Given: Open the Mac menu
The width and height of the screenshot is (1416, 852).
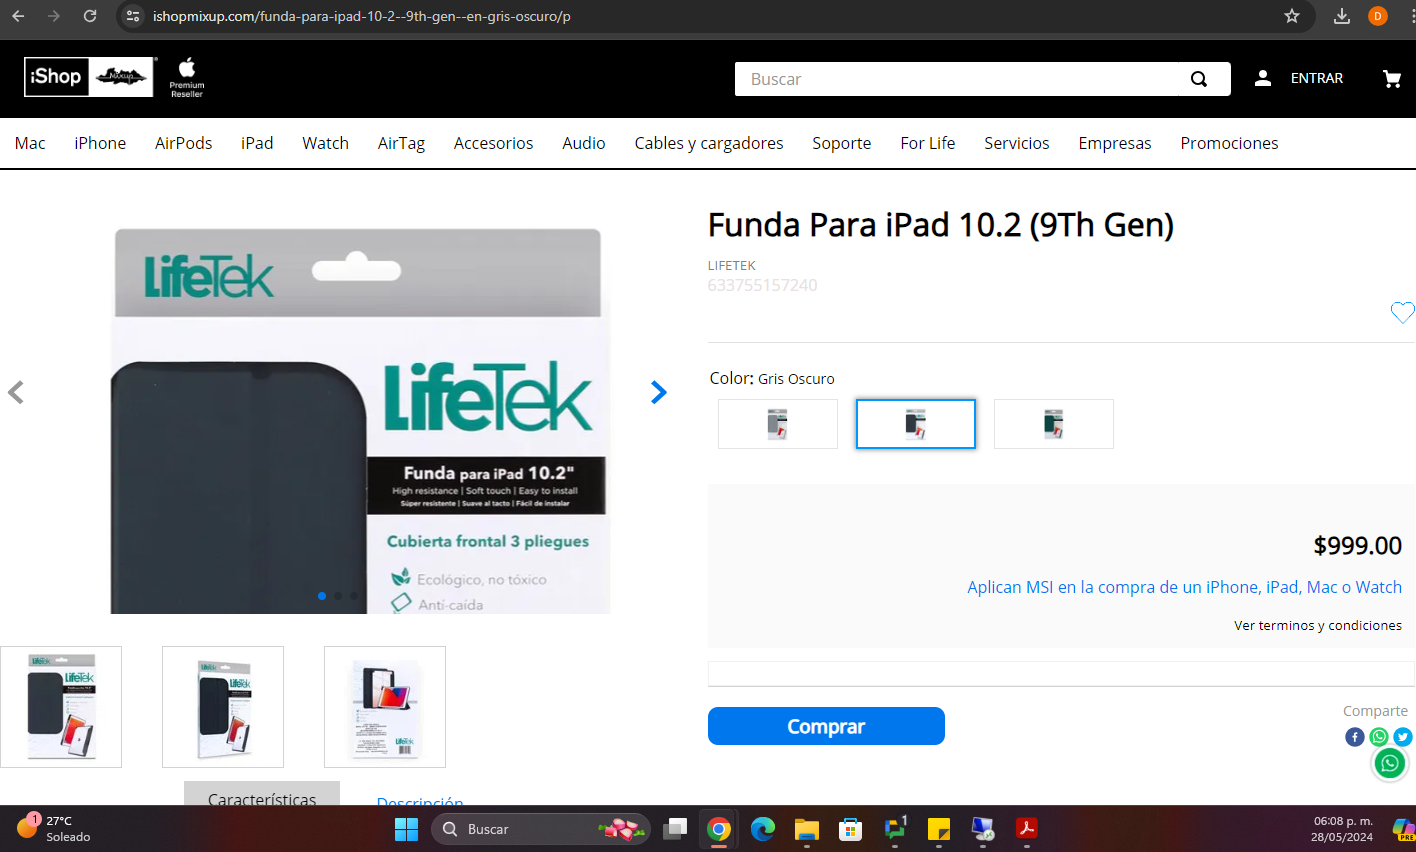Looking at the screenshot, I should click(30, 143).
